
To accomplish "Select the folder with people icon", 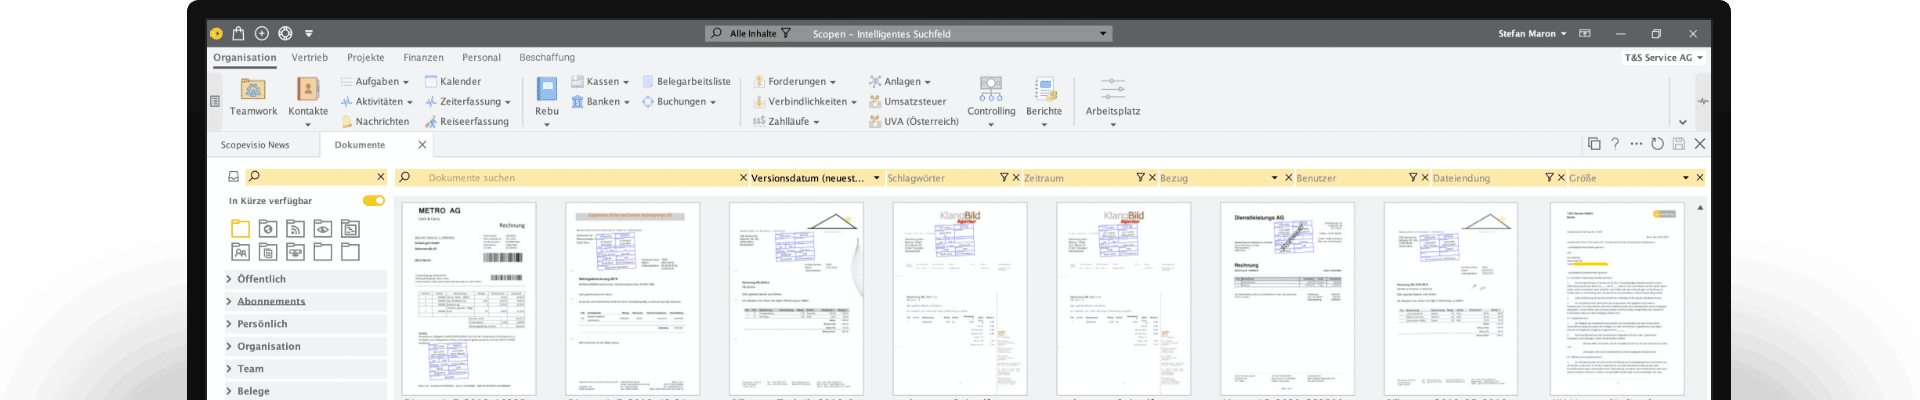I will click(240, 252).
